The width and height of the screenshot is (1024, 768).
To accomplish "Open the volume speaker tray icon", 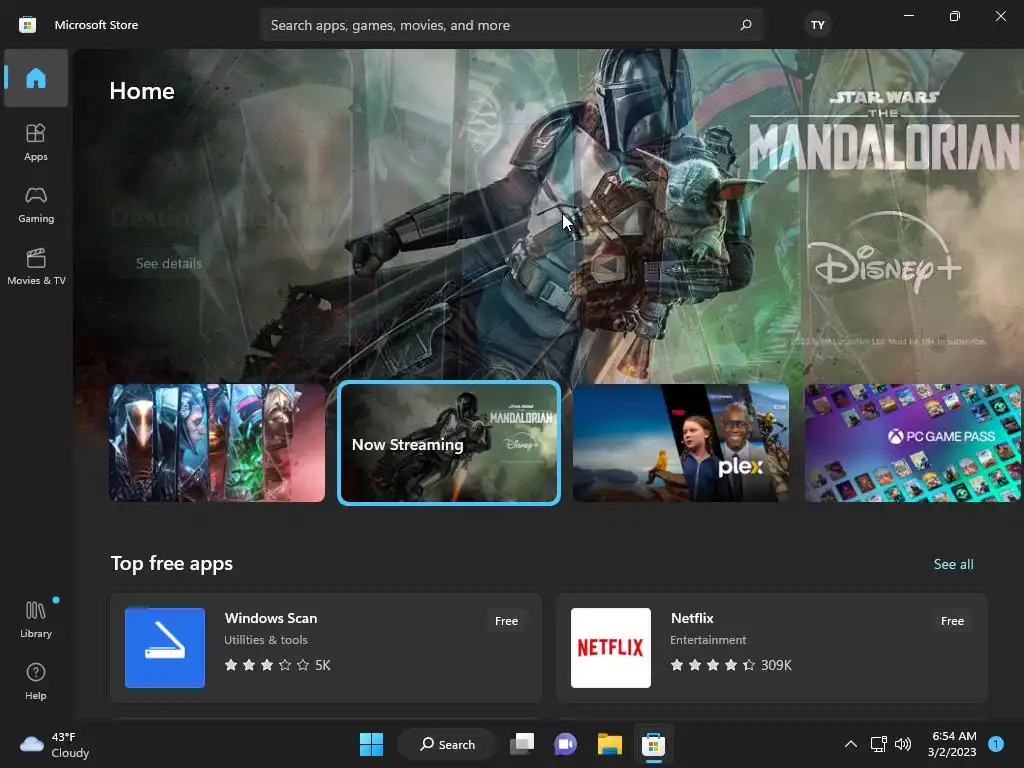I will [x=903, y=744].
